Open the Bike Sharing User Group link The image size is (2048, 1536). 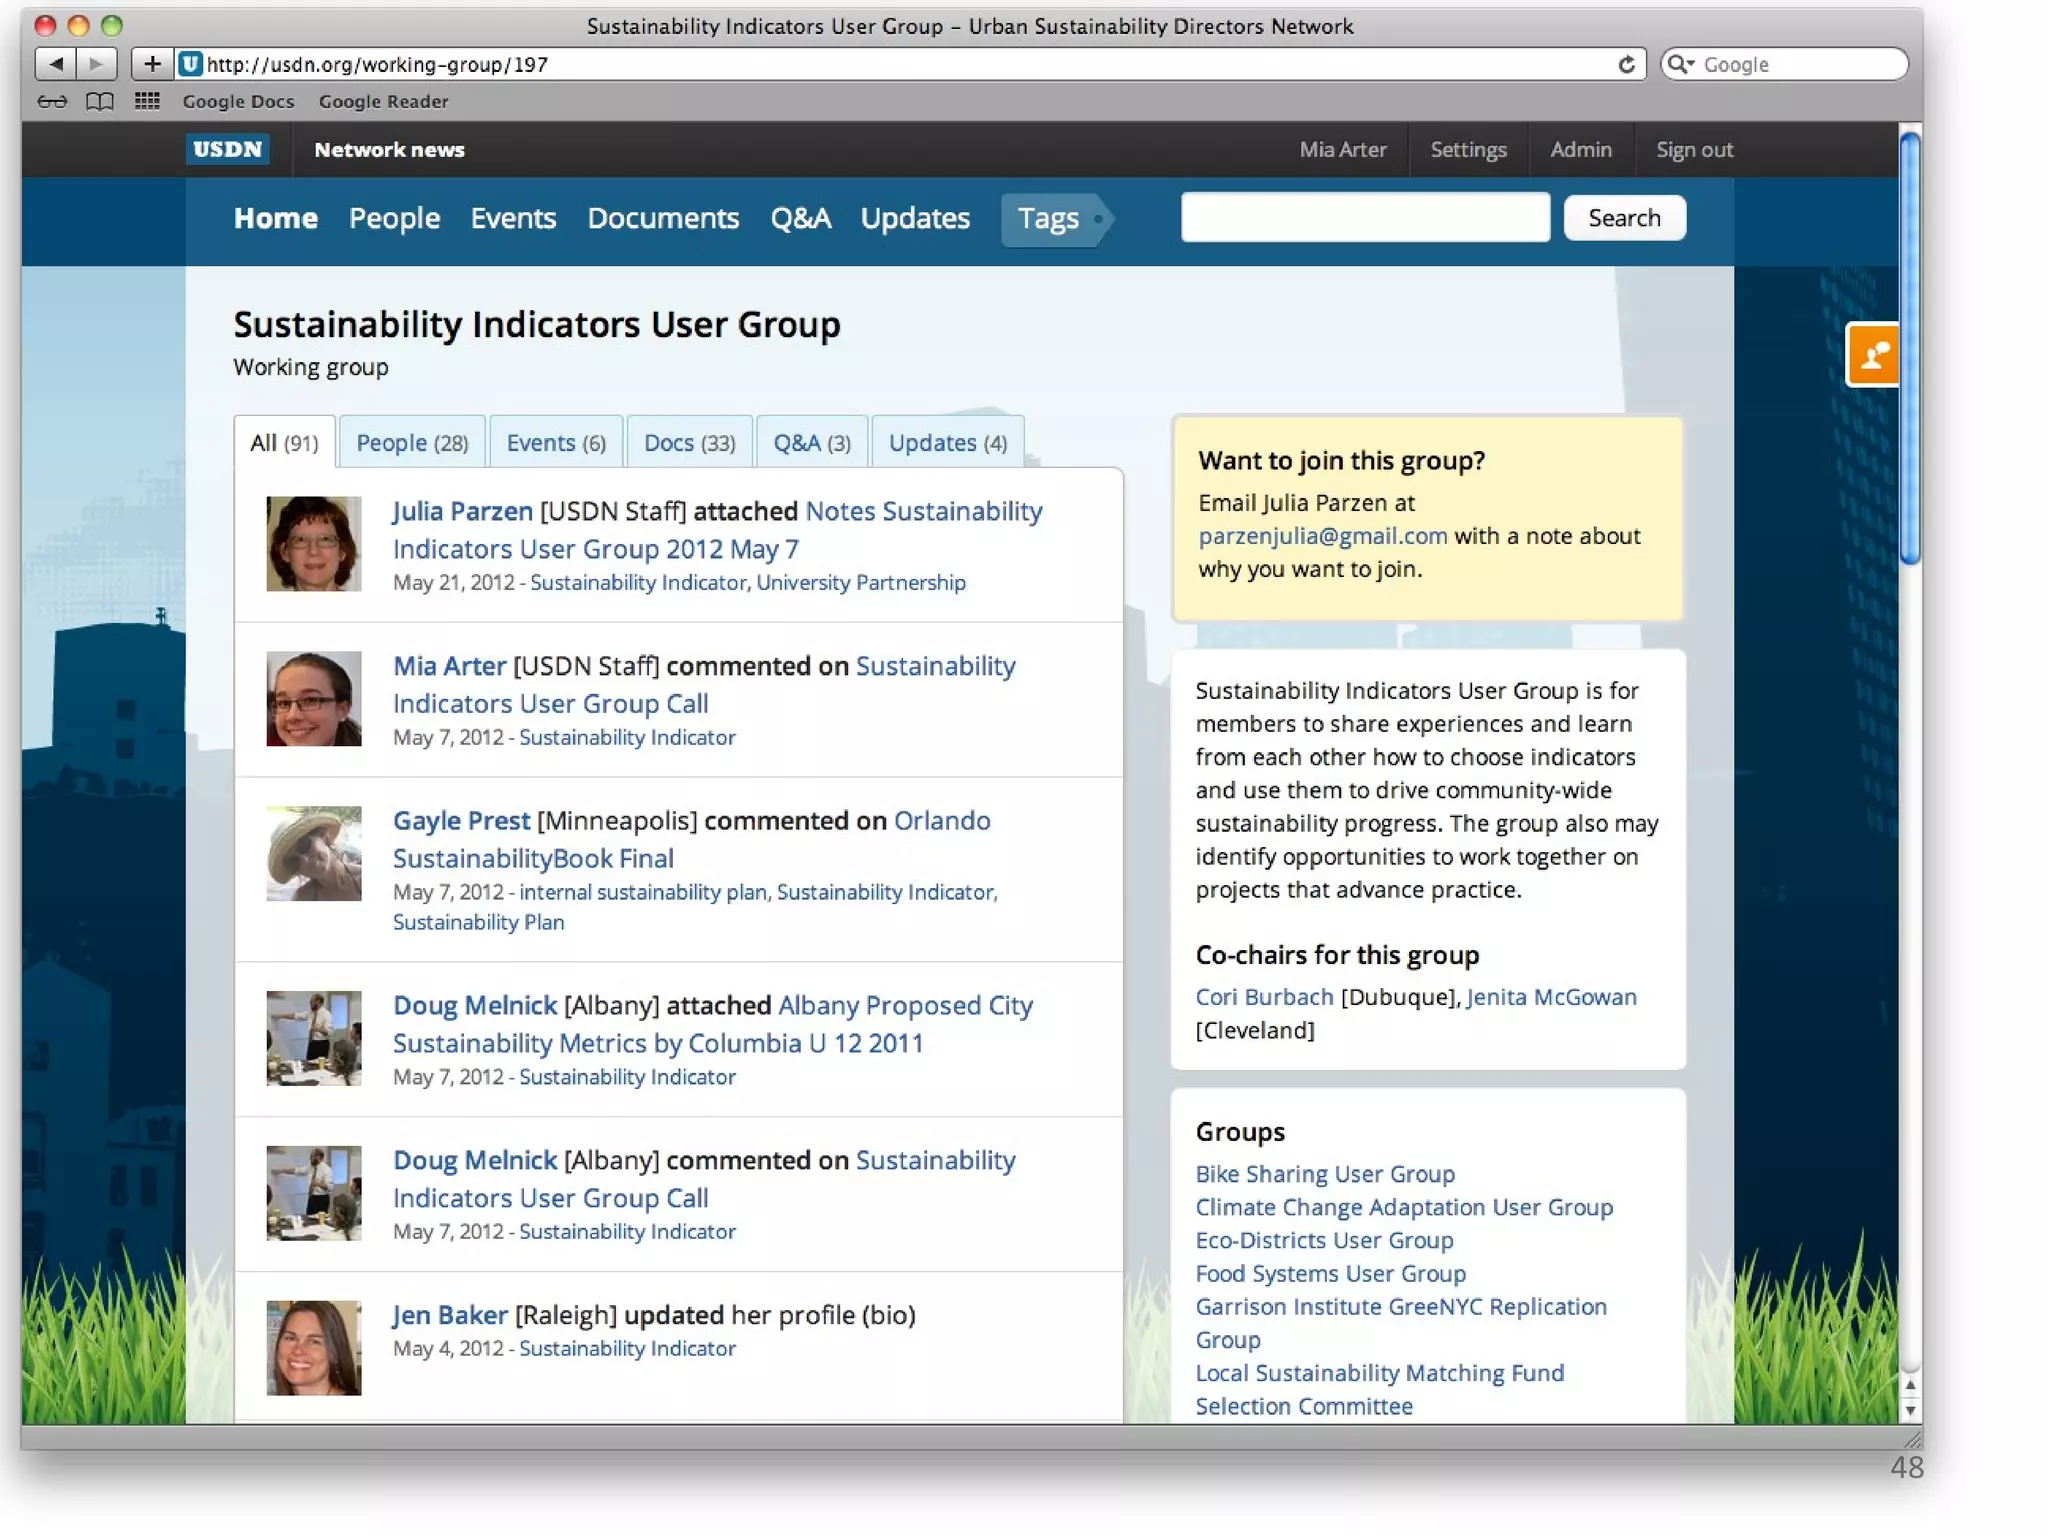tap(1324, 1174)
